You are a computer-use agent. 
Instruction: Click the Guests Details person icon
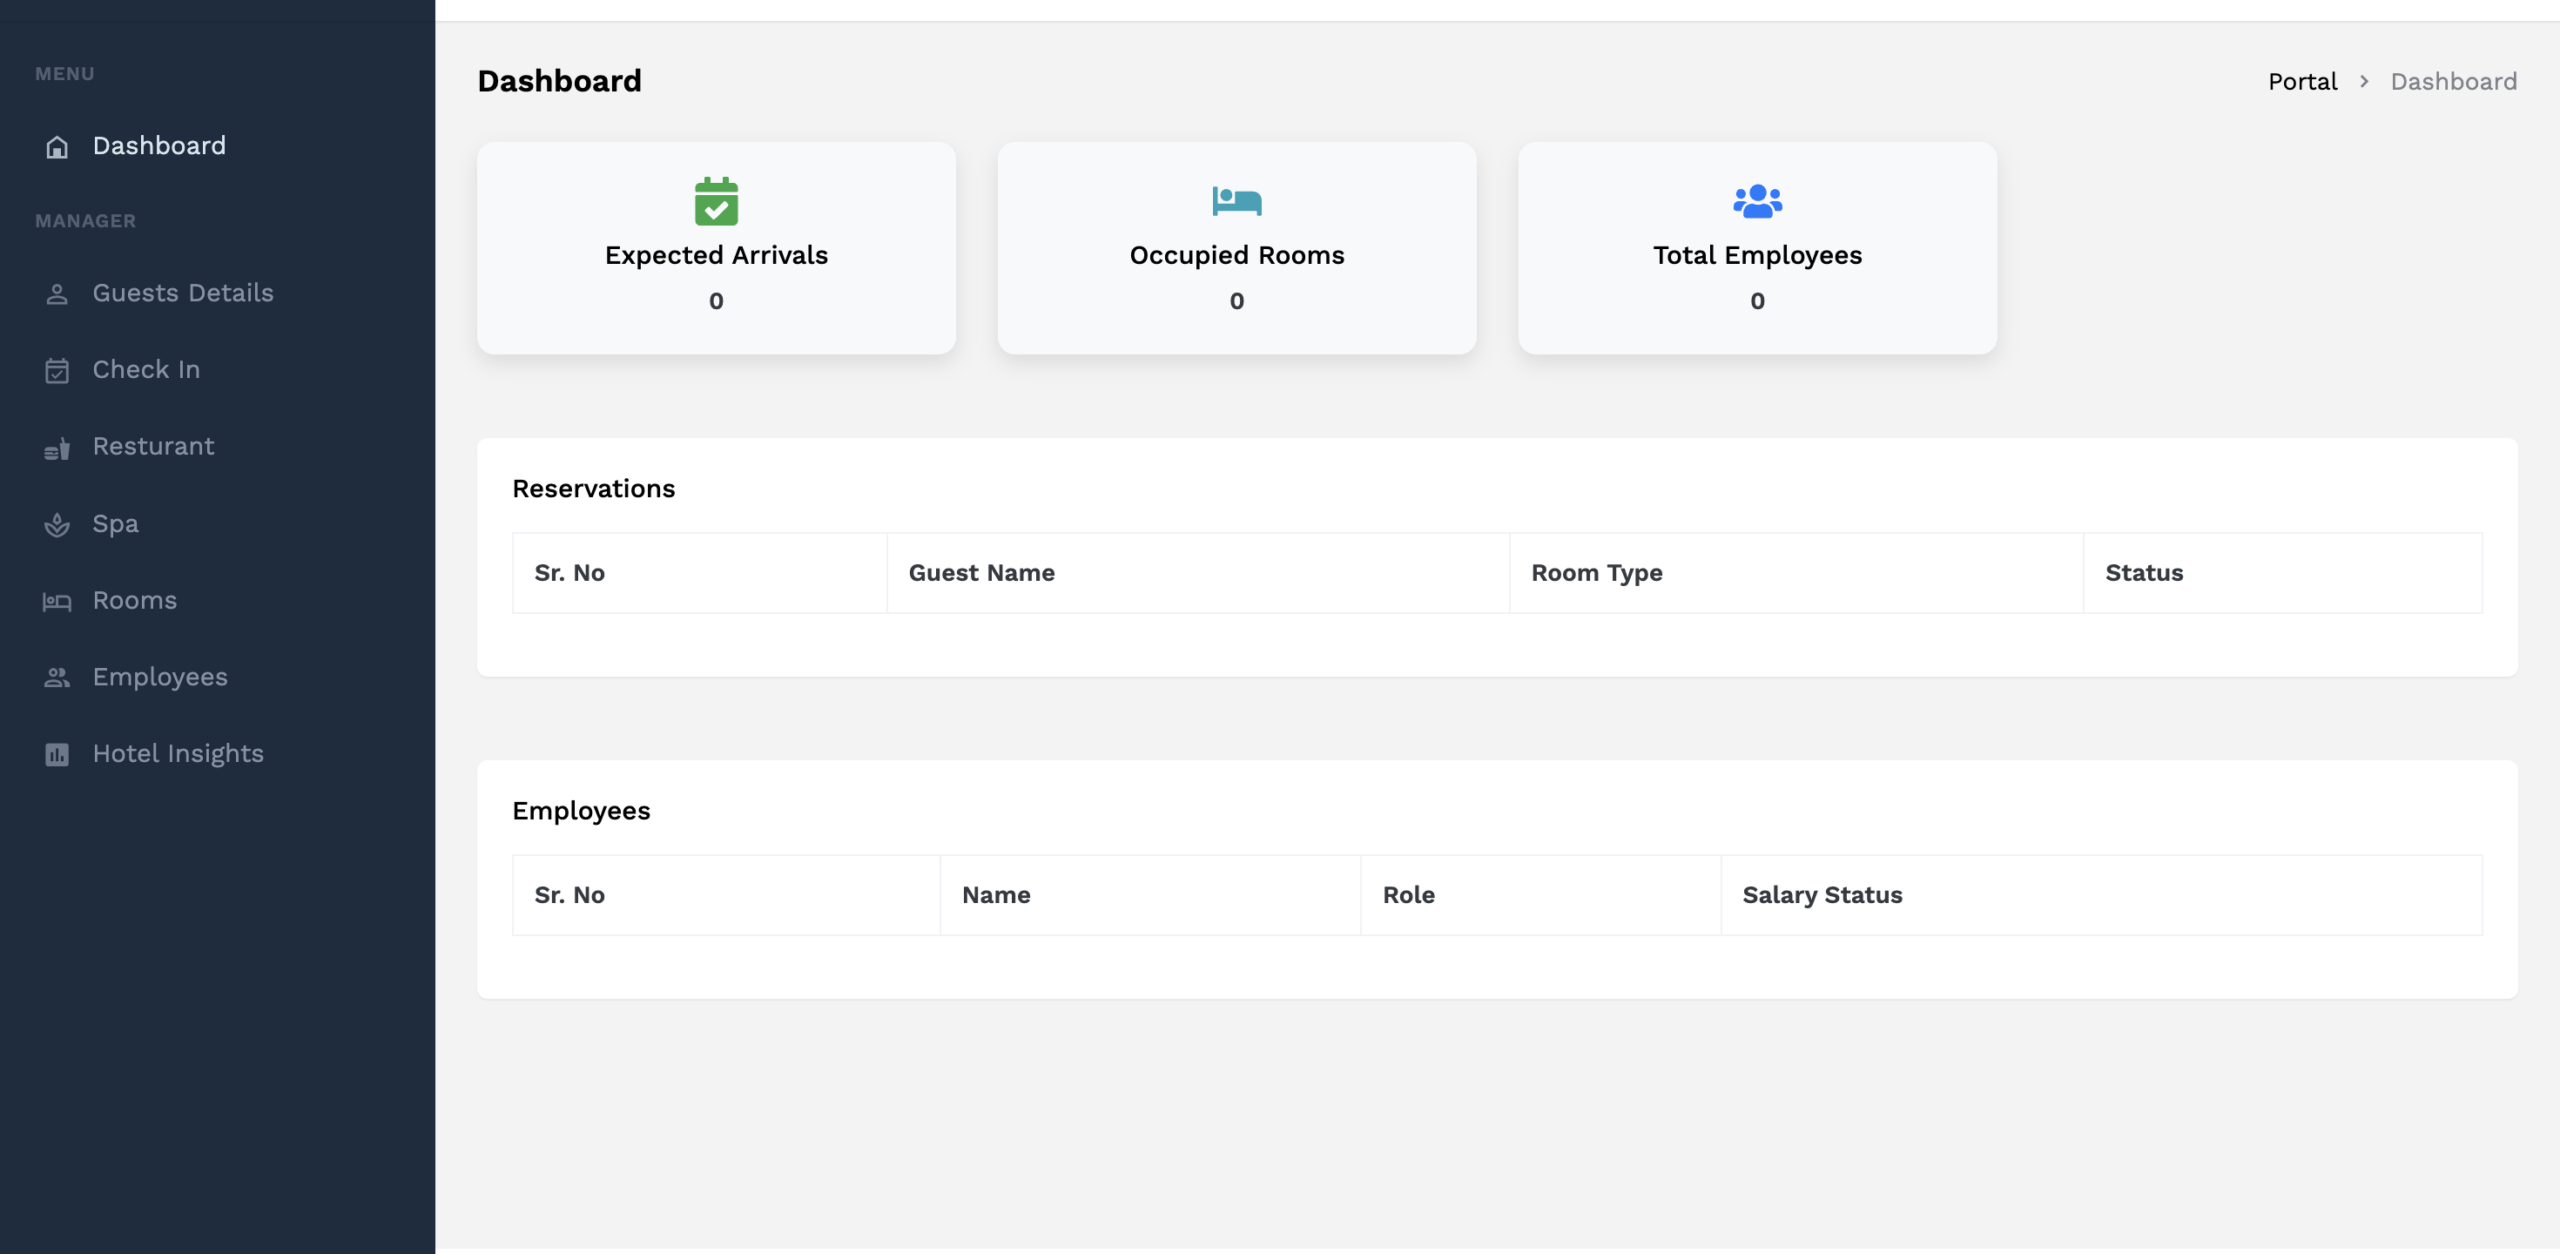coord(57,294)
